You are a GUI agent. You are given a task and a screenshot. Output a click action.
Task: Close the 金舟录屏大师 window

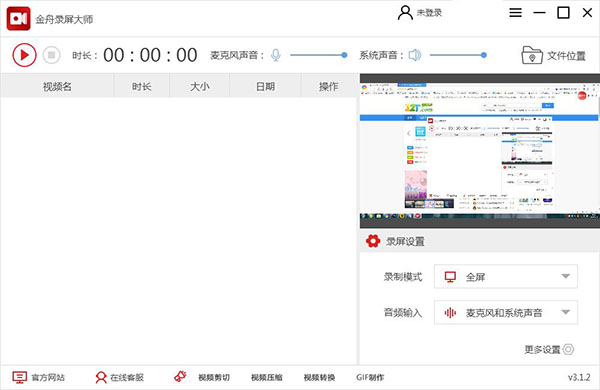click(587, 13)
